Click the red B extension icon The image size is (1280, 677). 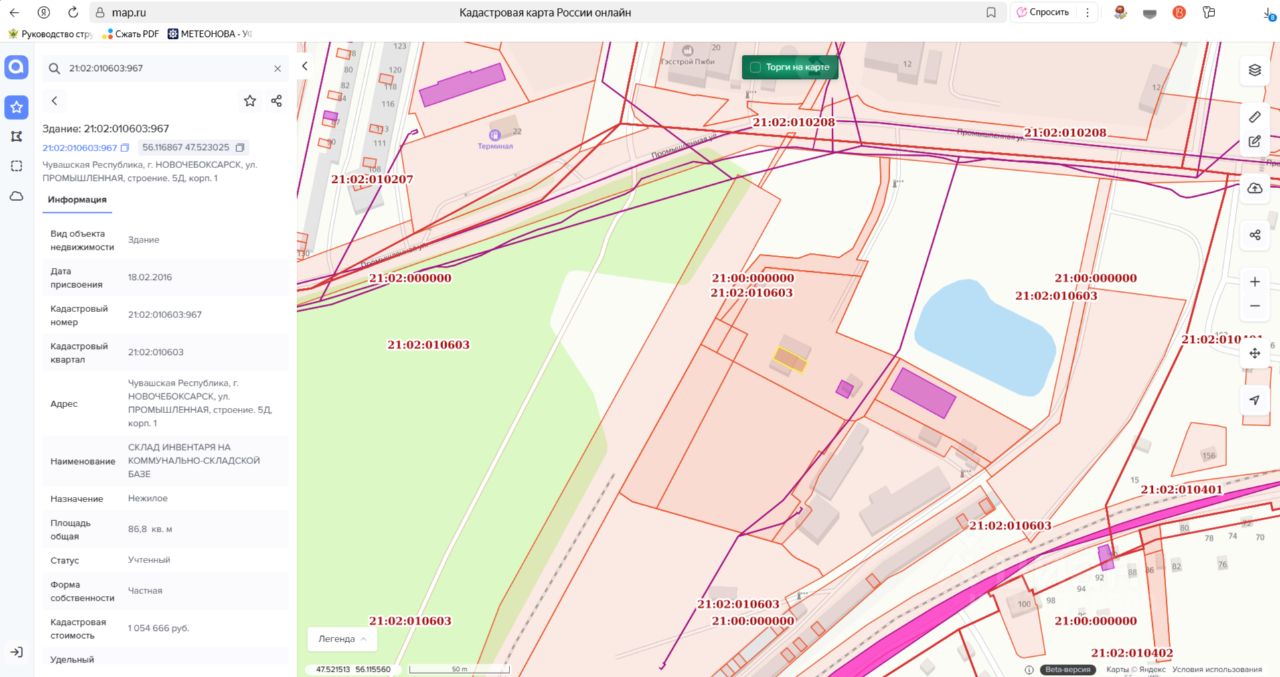click(1179, 12)
